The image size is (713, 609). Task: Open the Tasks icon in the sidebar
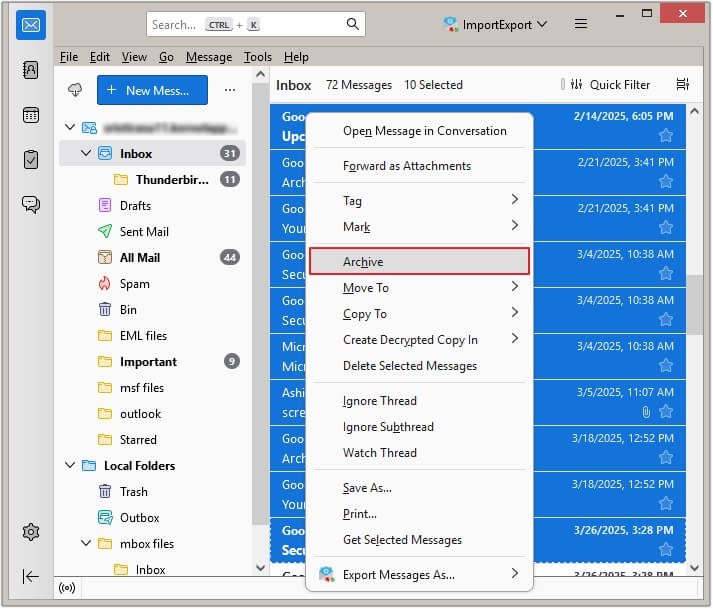pyautogui.click(x=30, y=159)
